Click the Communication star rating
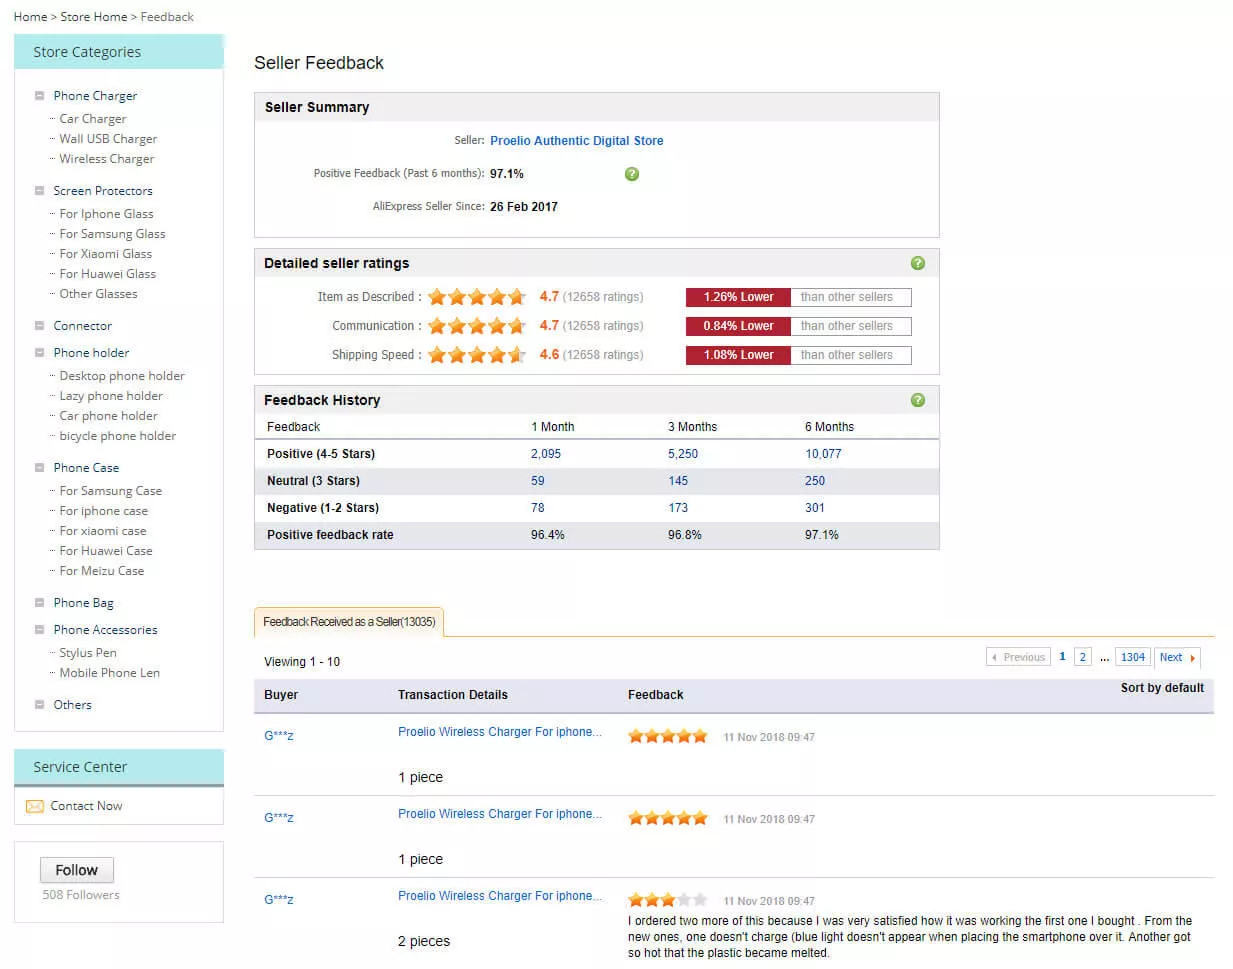 [x=477, y=326]
